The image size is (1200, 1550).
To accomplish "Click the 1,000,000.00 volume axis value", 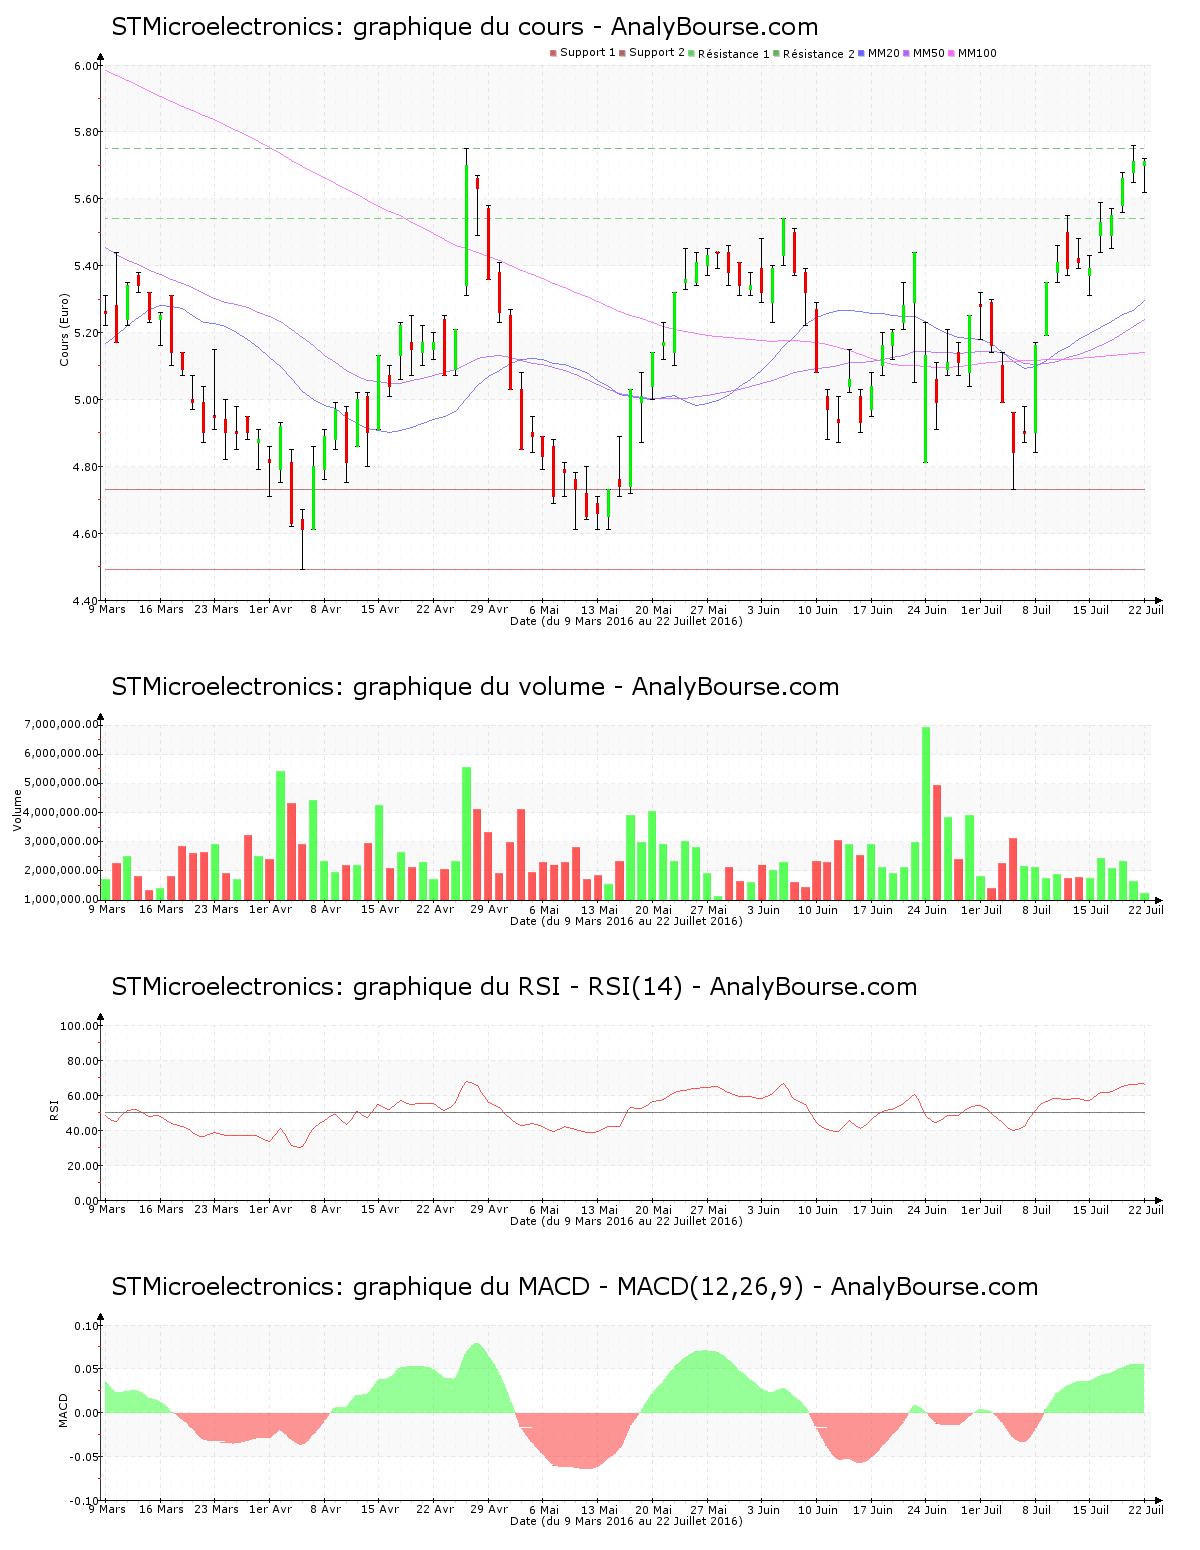I will [x=62, y=900].
